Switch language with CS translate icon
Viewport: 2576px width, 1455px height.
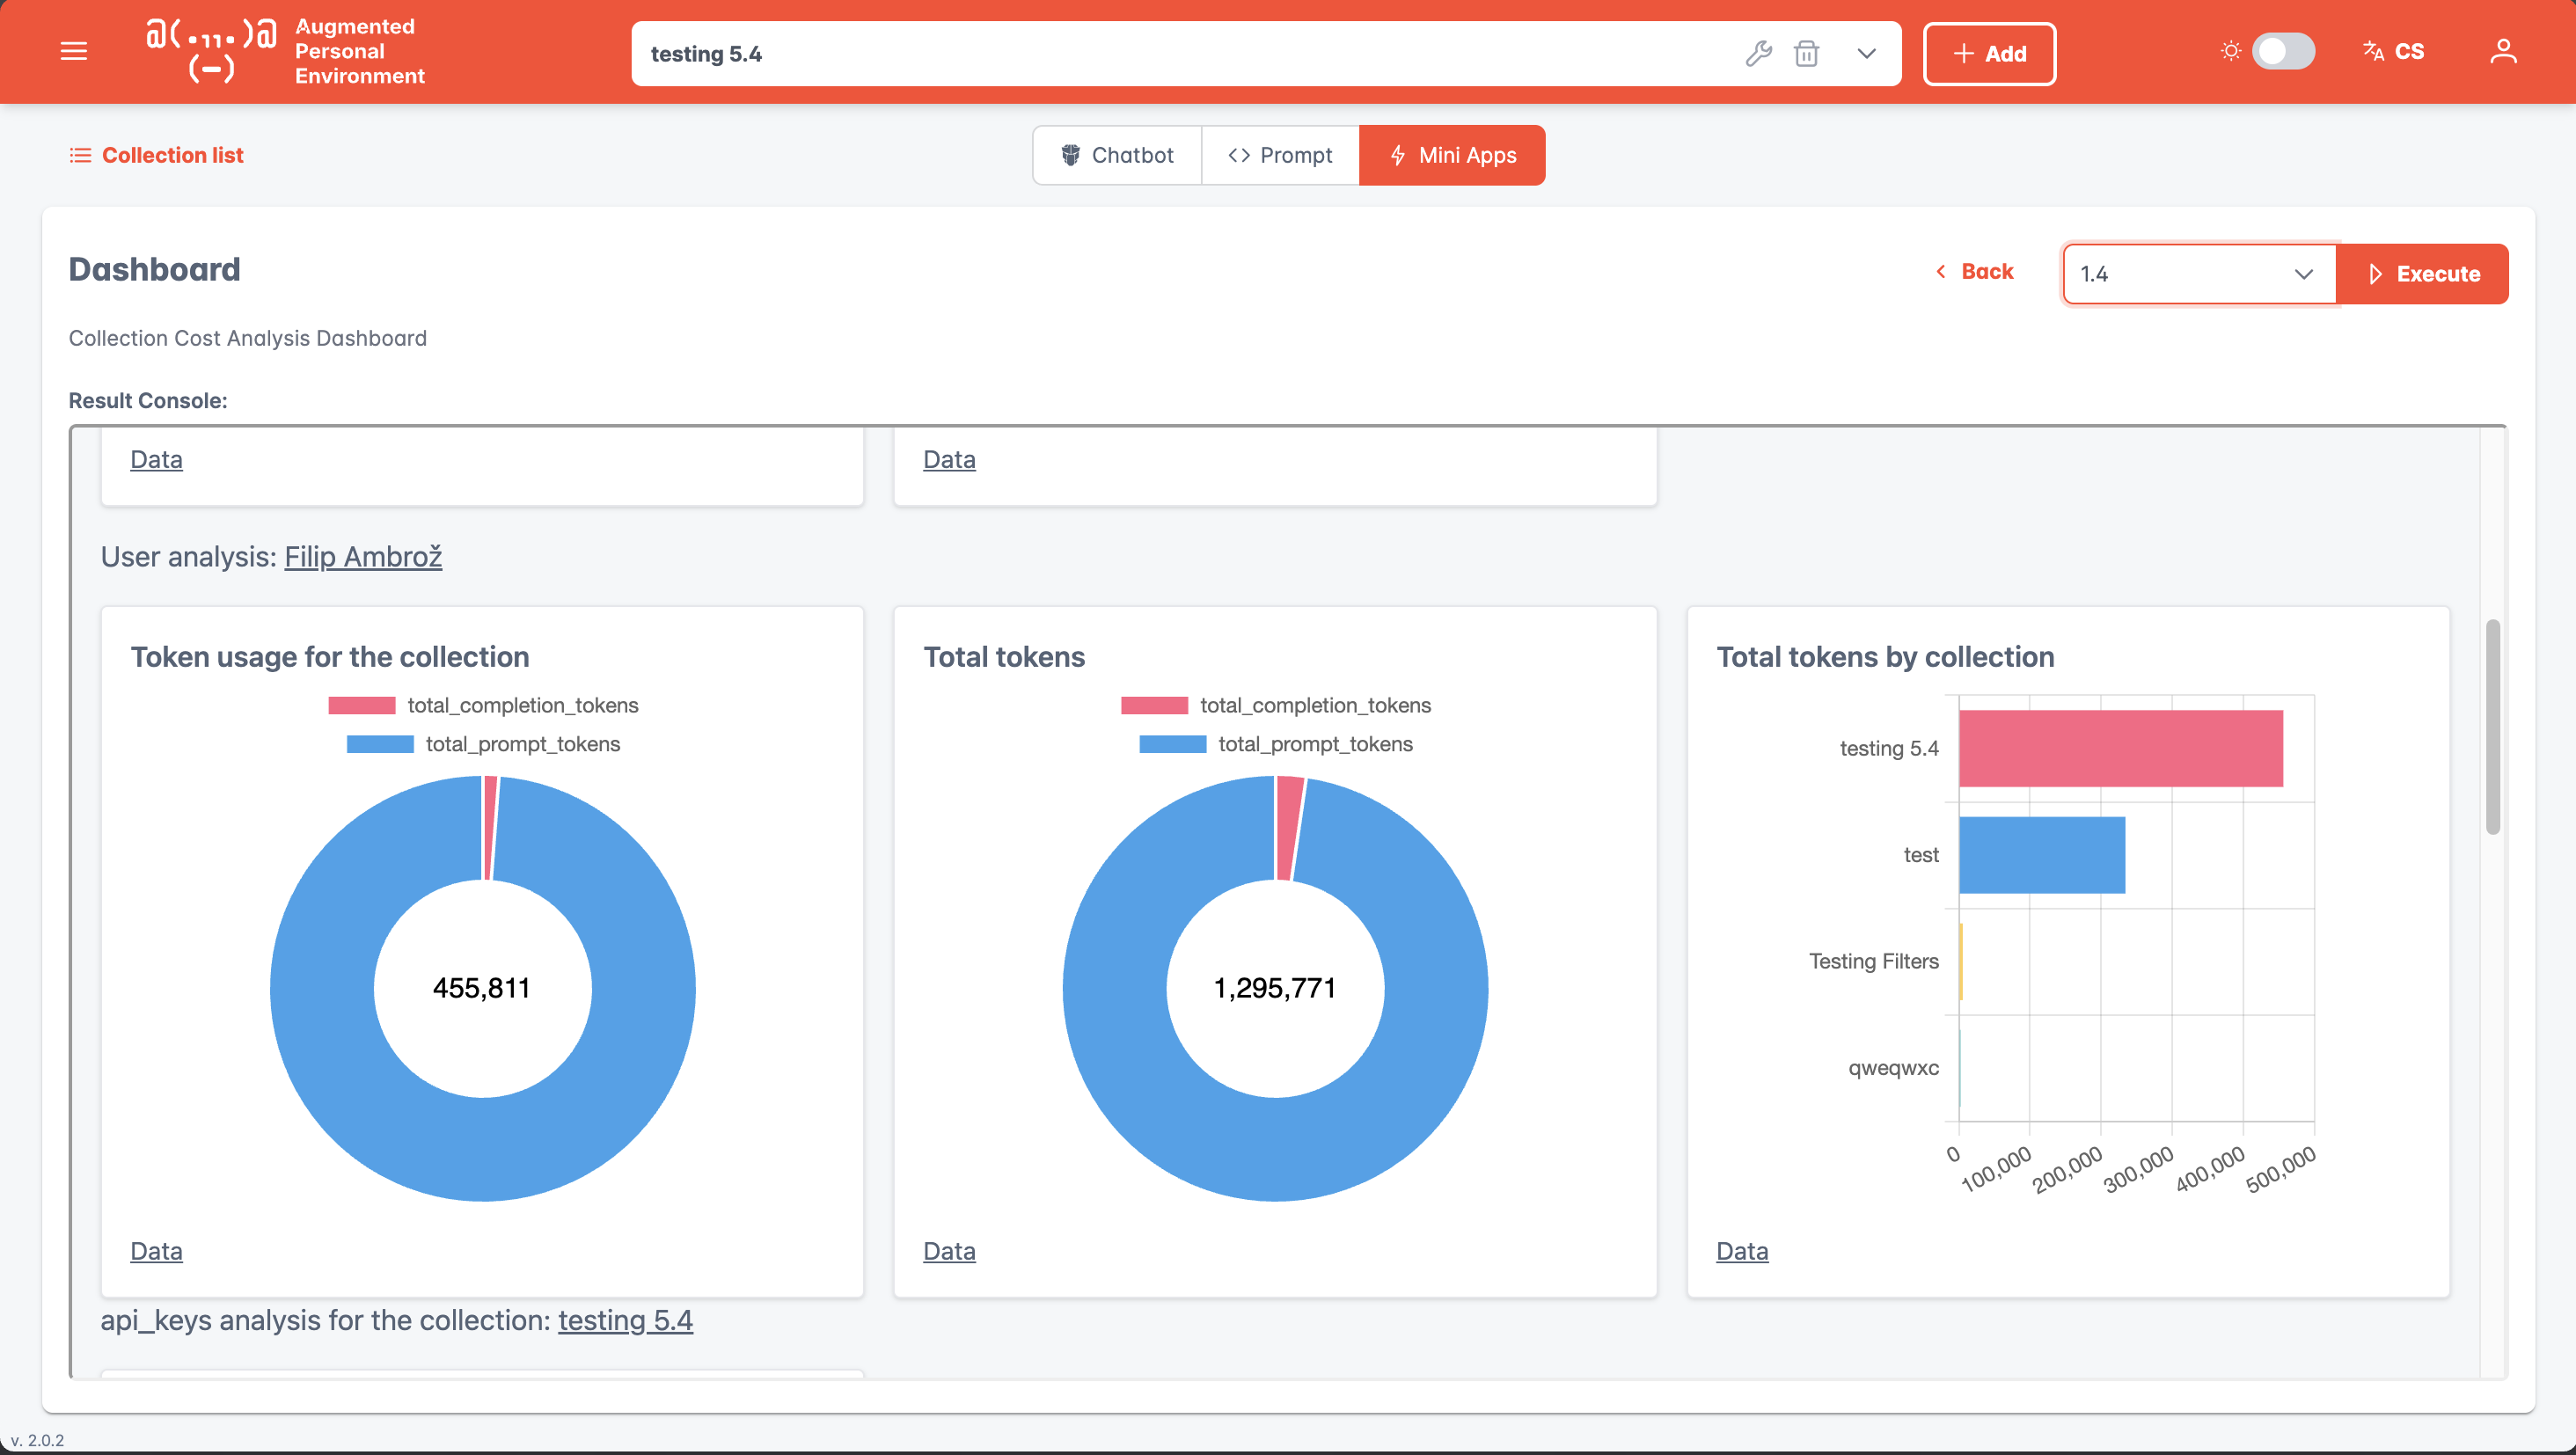click(x=2393, y=51)
